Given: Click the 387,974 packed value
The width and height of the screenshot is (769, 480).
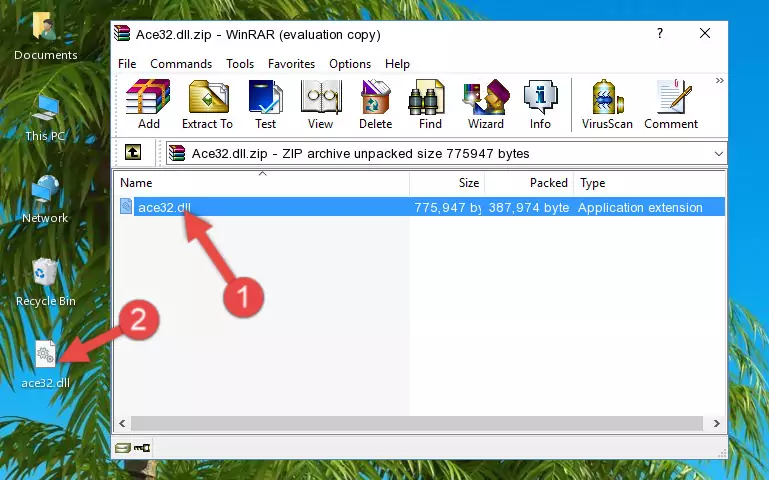Looking at the screenshot, I should (x=529, y=207).
